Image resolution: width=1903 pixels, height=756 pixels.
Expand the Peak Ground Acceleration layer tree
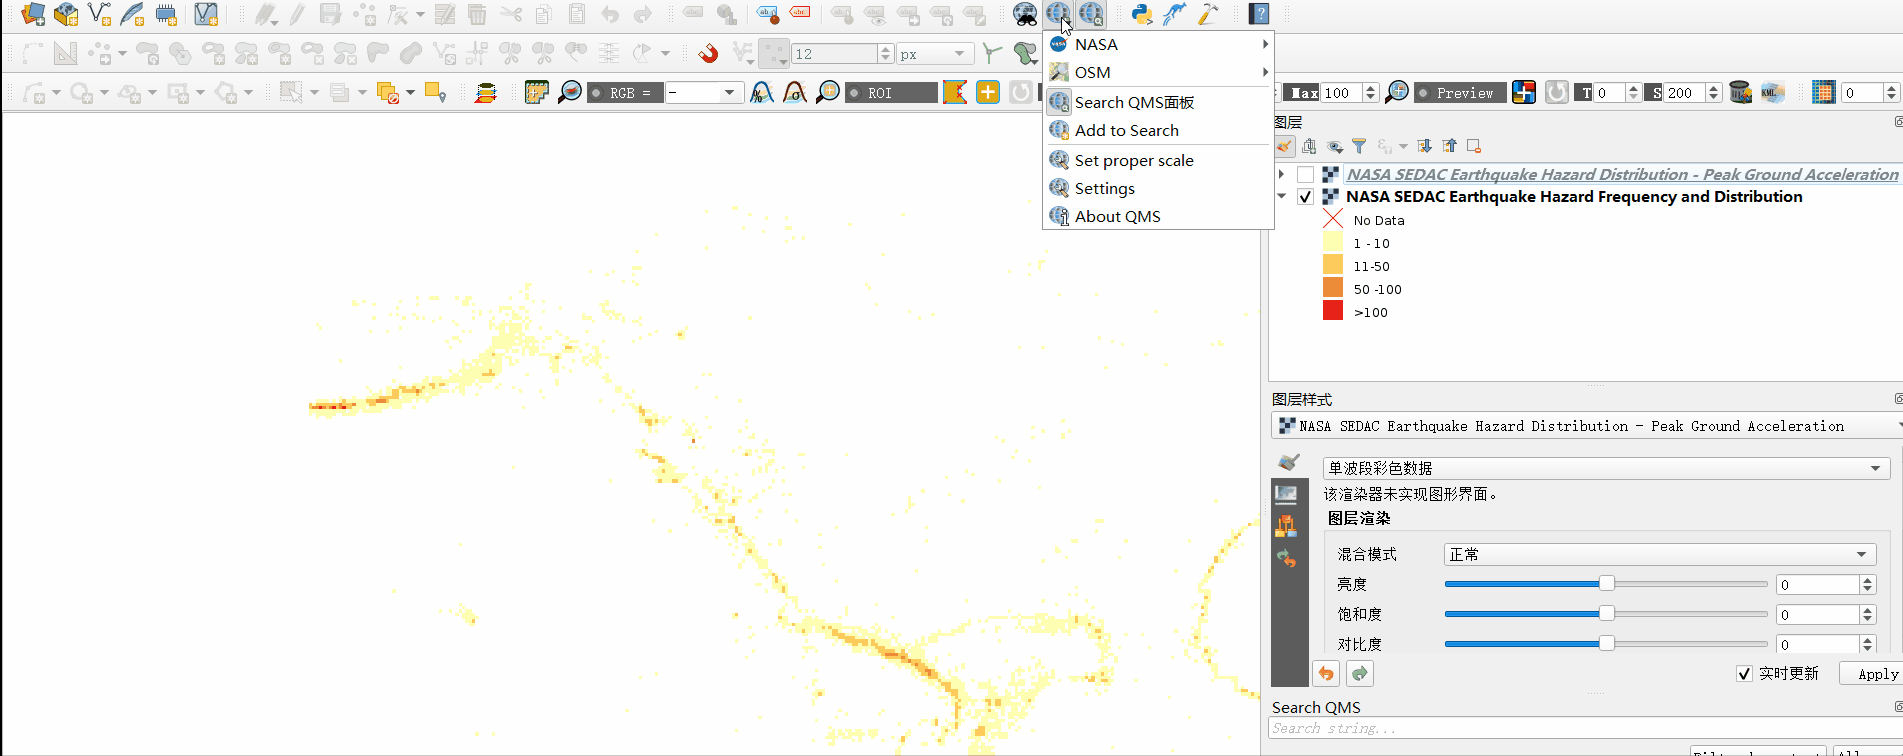pos(1282,175)
